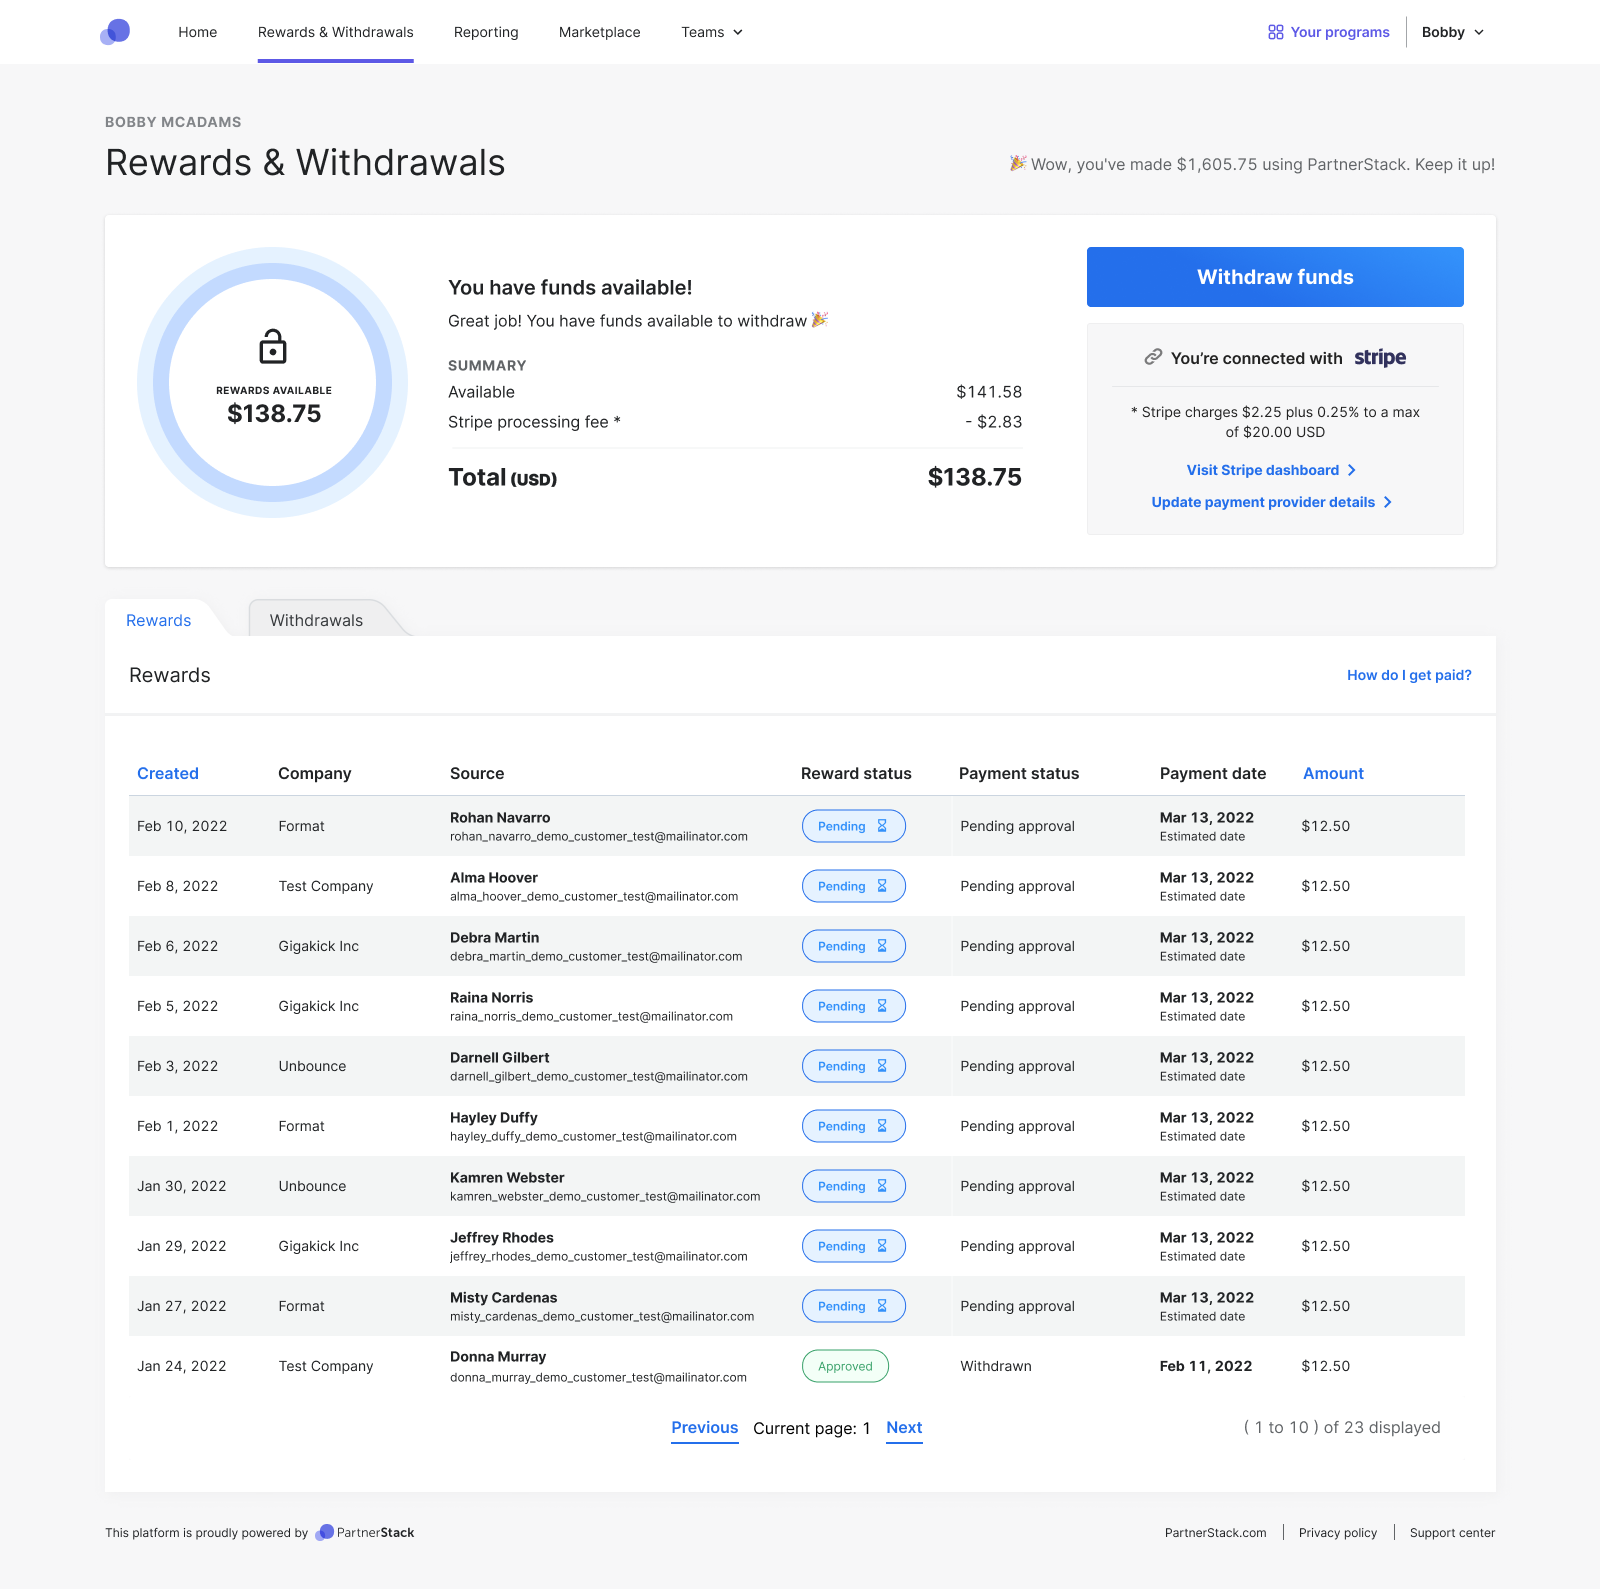The width and height of the screenshot is (1600, 1589).
Task: Click the hourglass icon in Kamren Webster's row
Action: [x=882, y=1186]
